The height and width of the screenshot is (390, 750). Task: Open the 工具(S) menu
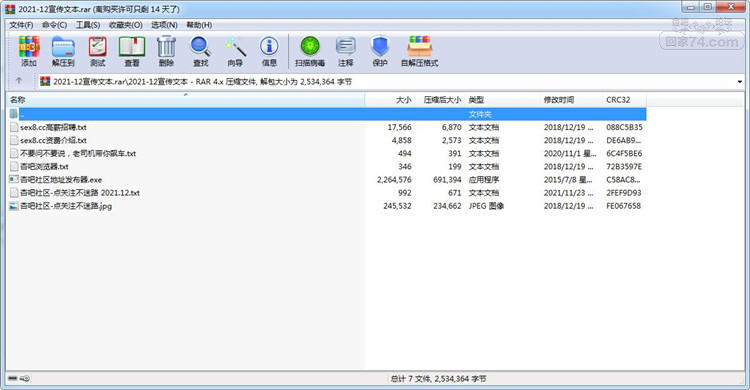point(88,25)
